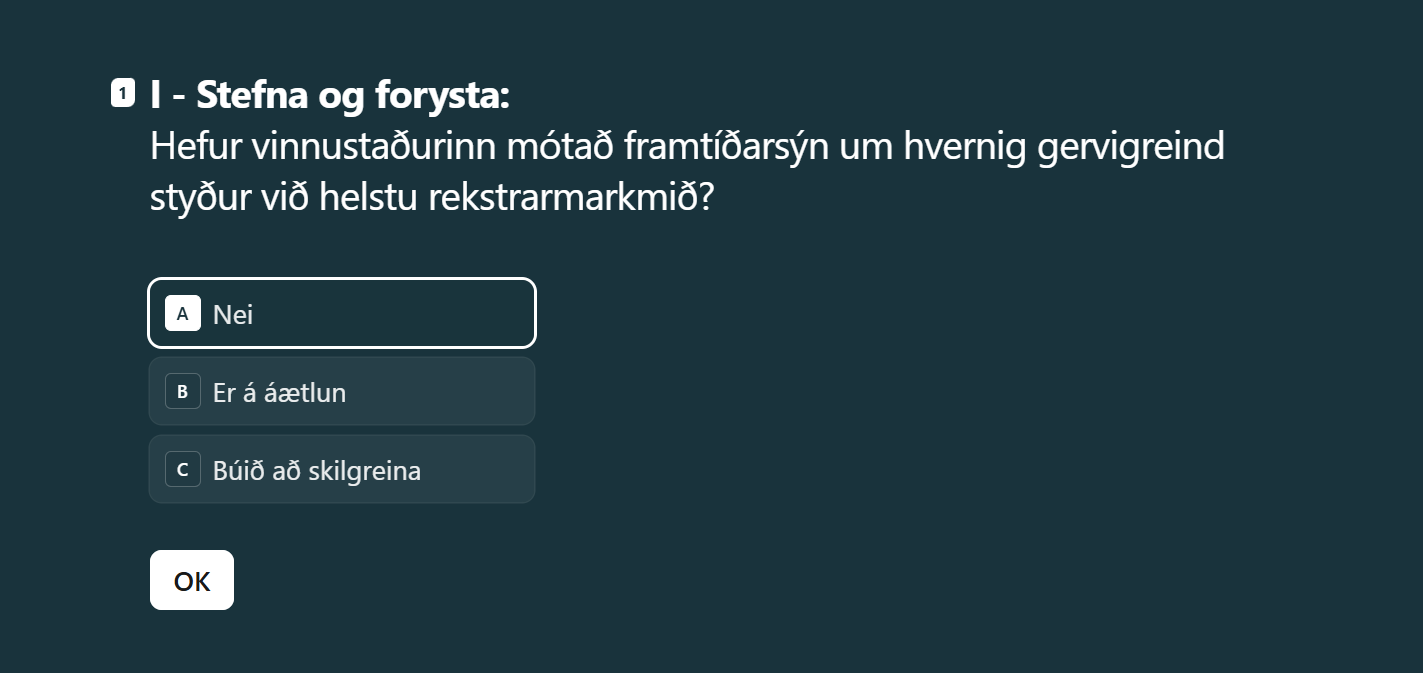
Task: Click inside the Er á áætlun answer box
Action: click(341, 391)
